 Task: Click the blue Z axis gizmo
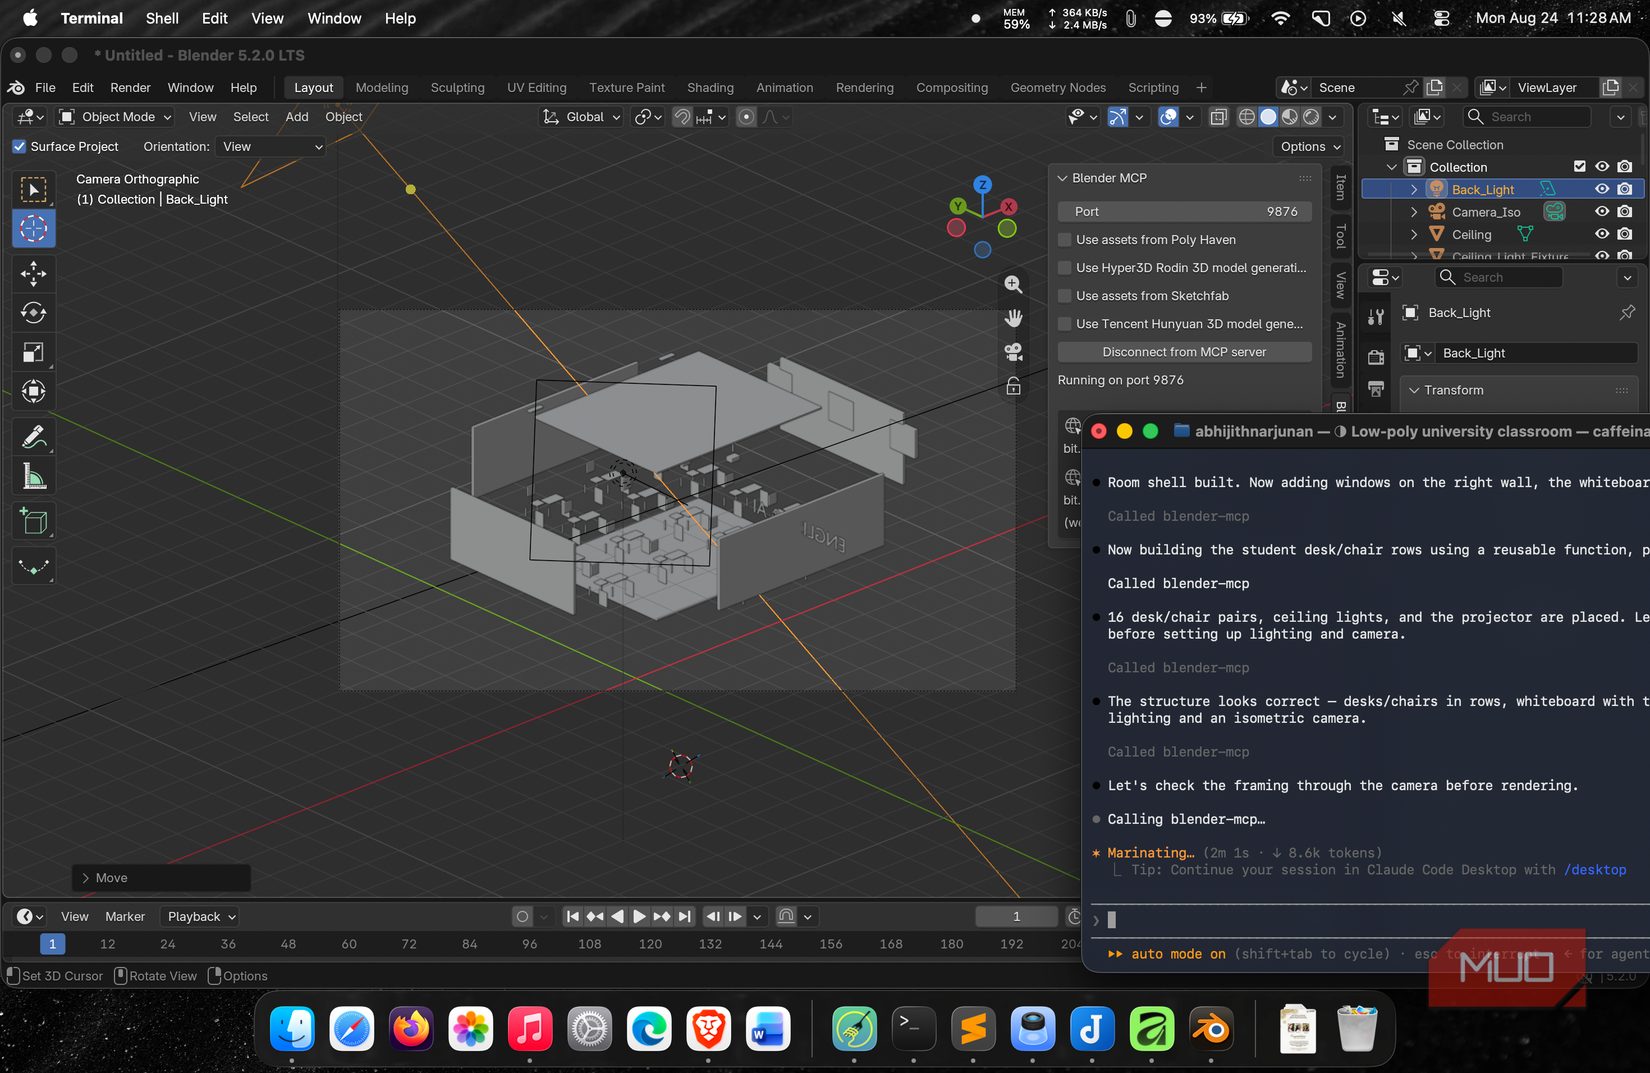tap(983, 185)
